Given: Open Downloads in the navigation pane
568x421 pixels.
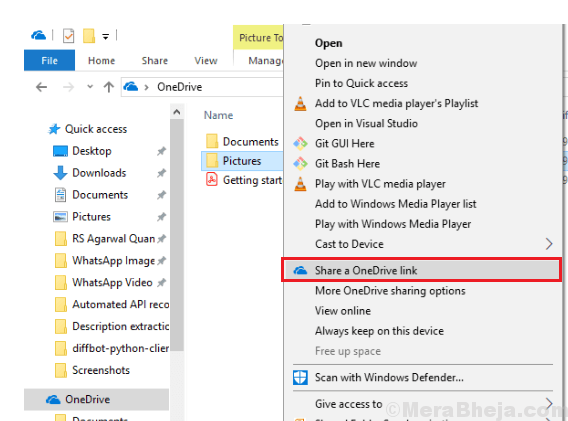Looking at the screenshot, I should point(99,173).
